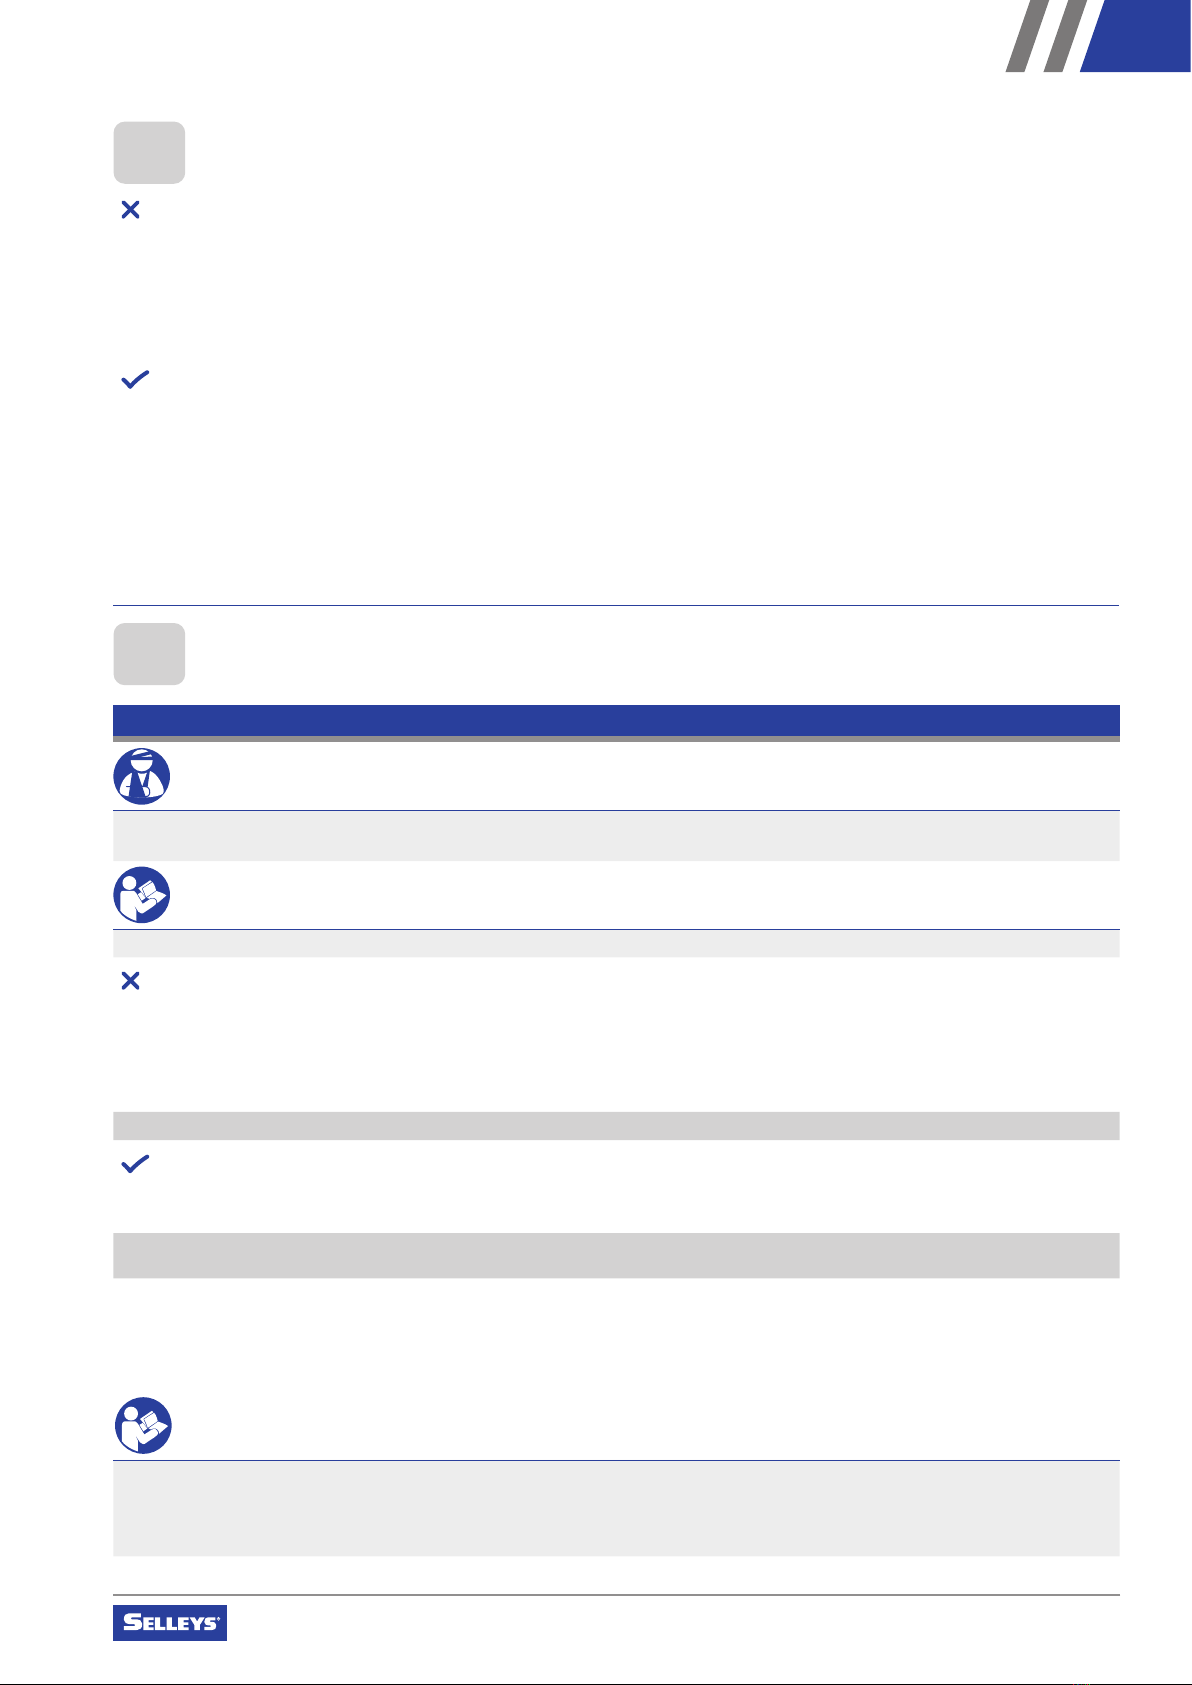Click the dark grey bar above the second checkmark
This screenshot has height=1685, width=1192.
[616, 1126]
